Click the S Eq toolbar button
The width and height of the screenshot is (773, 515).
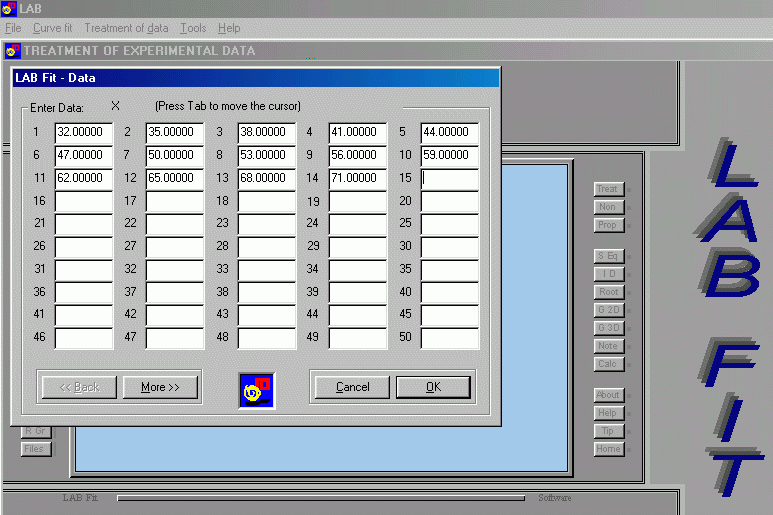click(x=609, y=256)
